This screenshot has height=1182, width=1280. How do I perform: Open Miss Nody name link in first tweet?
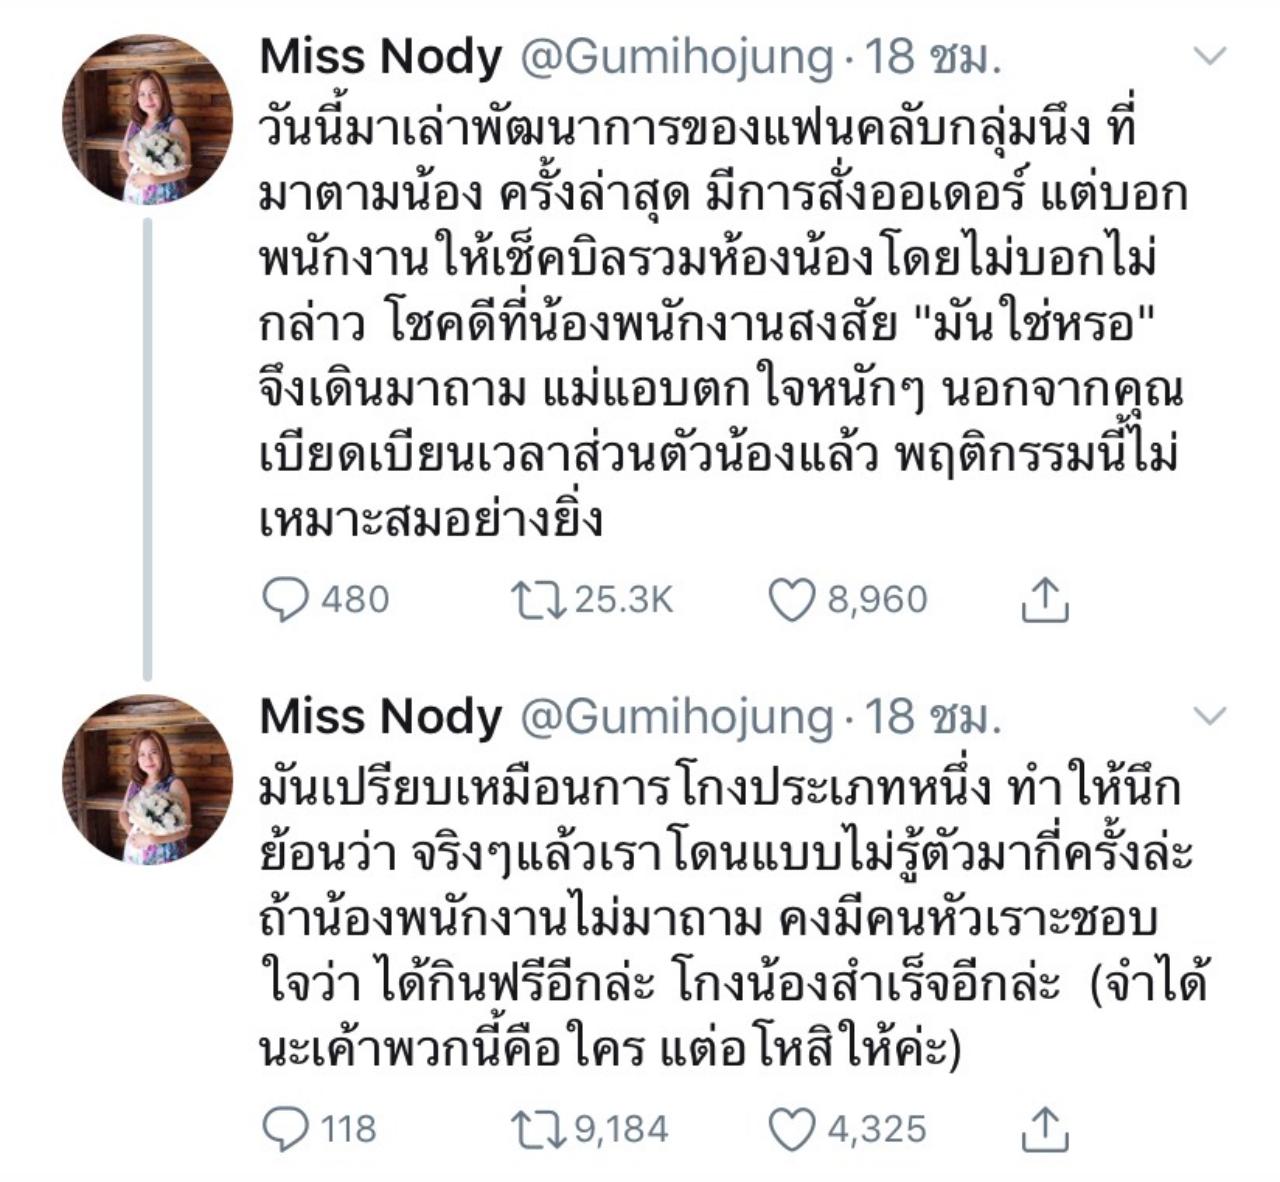click(380, 58)
